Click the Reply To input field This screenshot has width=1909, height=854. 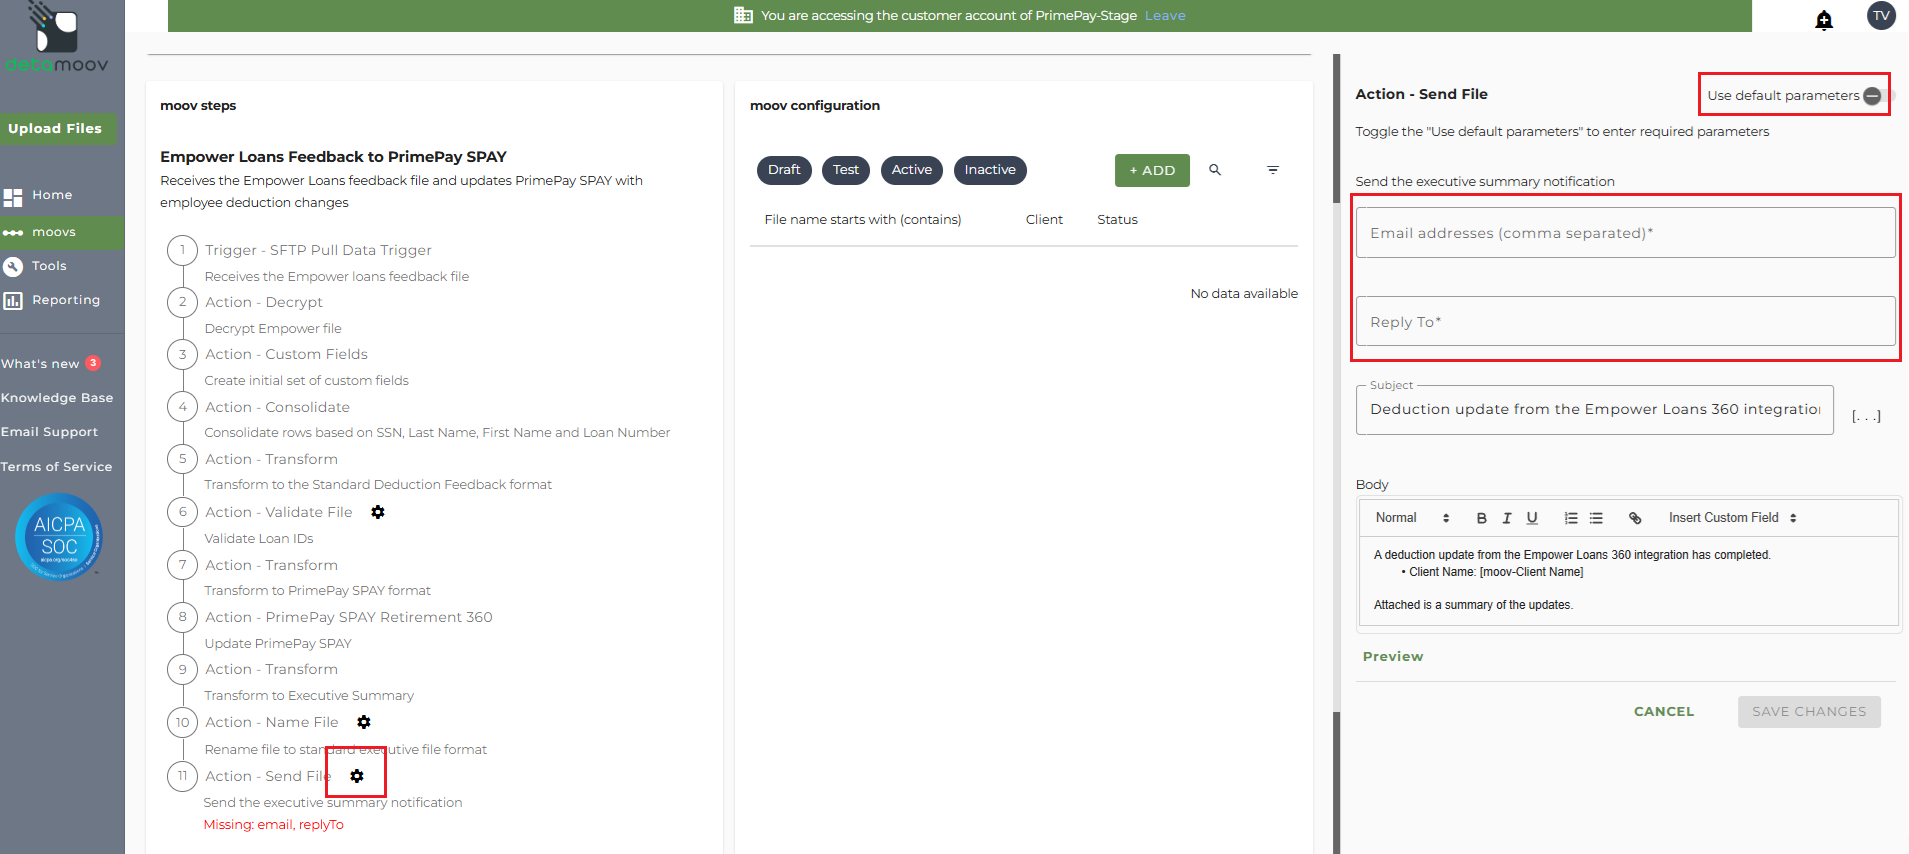click(1625, 322)
